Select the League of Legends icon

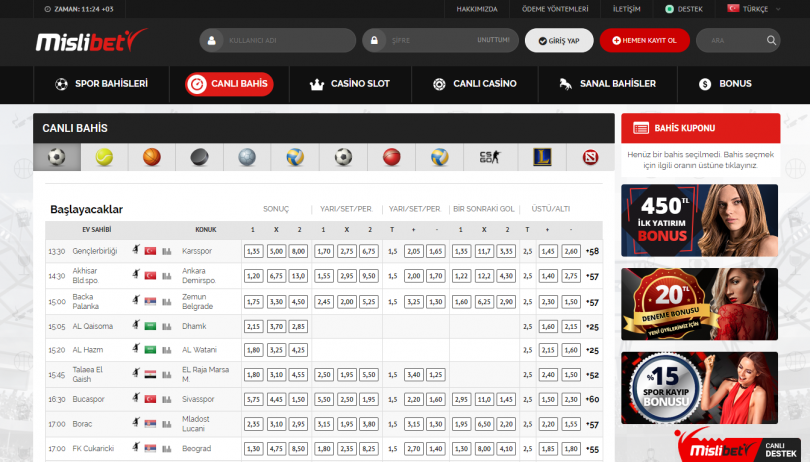tap(542, 157)
